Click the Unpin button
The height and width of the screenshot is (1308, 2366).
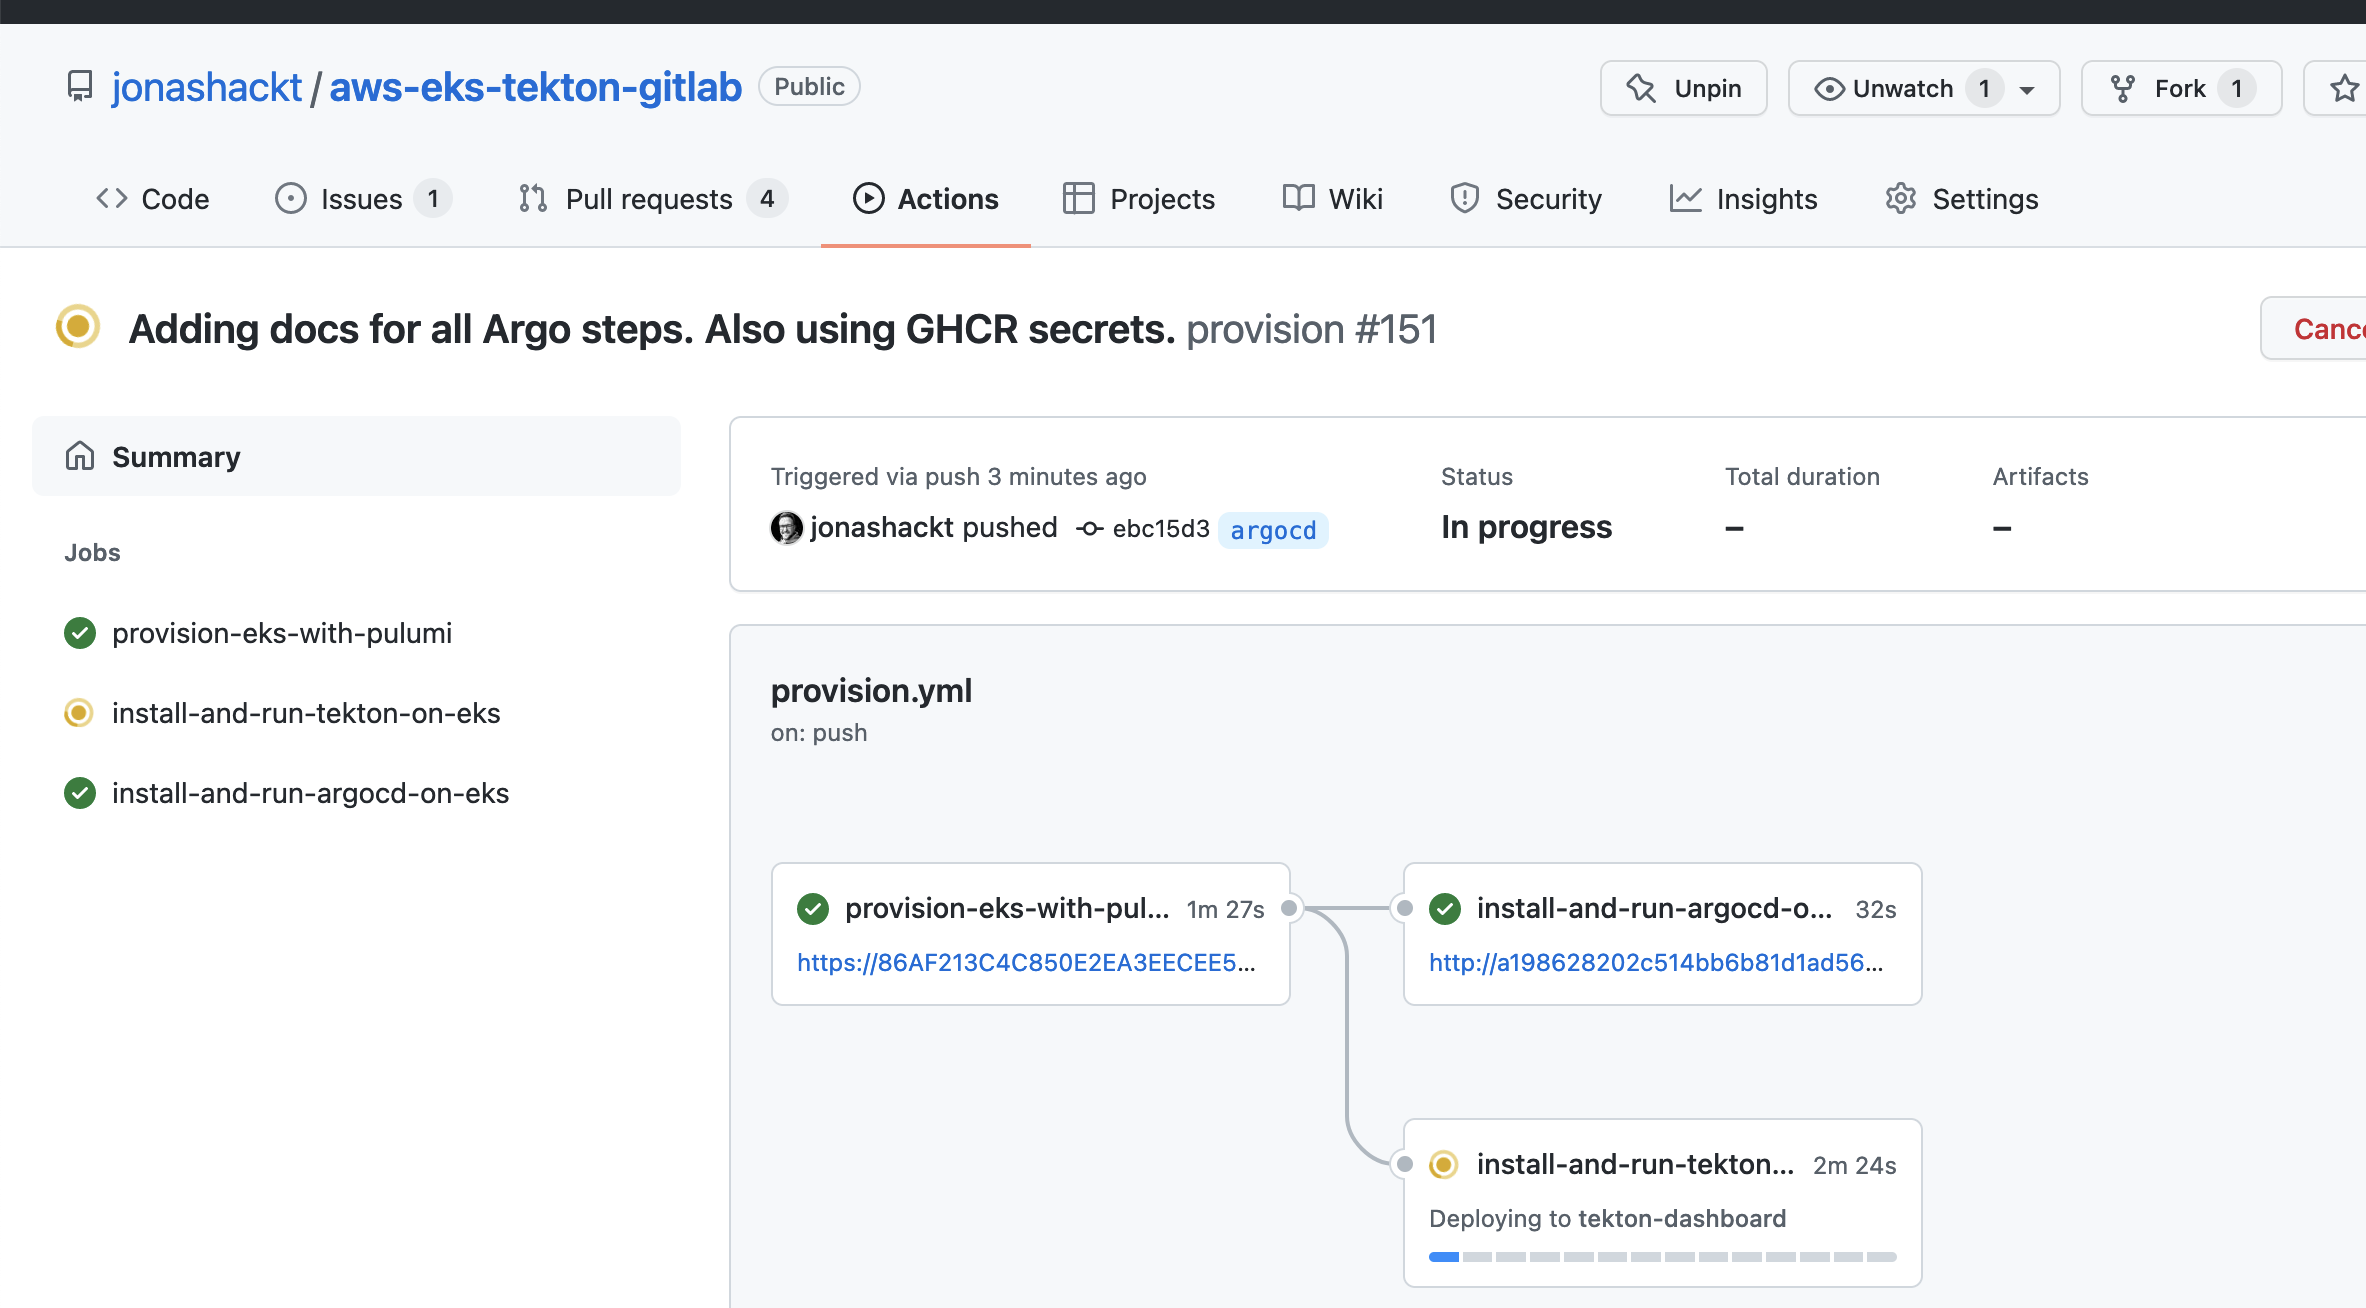[x=1686, y=89]
